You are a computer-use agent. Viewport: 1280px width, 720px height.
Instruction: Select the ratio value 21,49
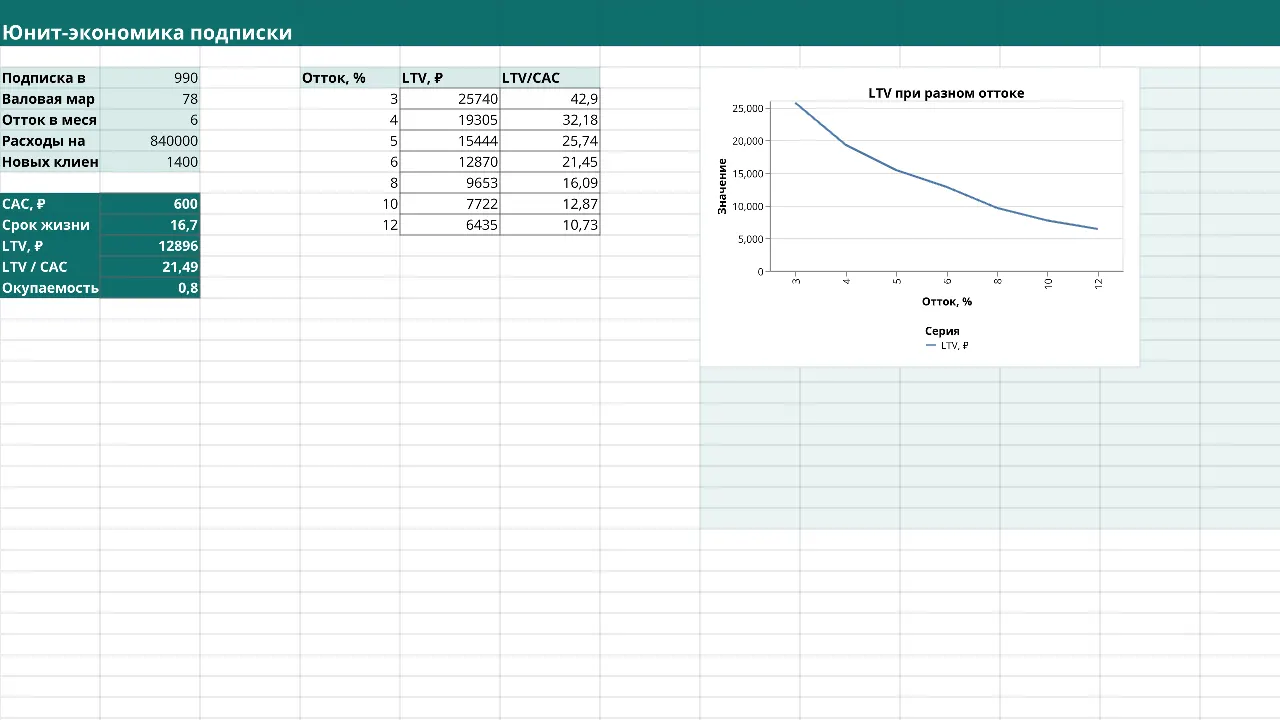coord(150,267)
